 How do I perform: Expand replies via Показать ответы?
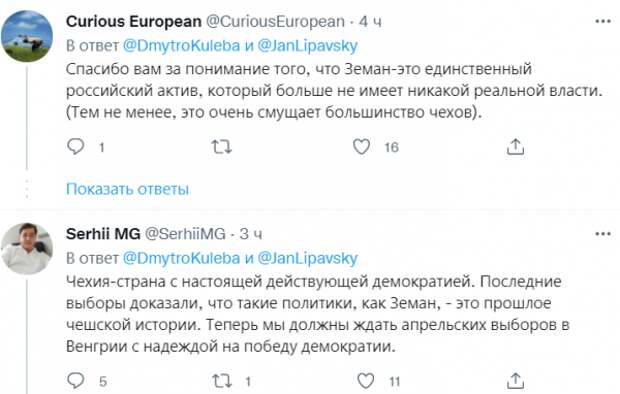click(127, 189)
